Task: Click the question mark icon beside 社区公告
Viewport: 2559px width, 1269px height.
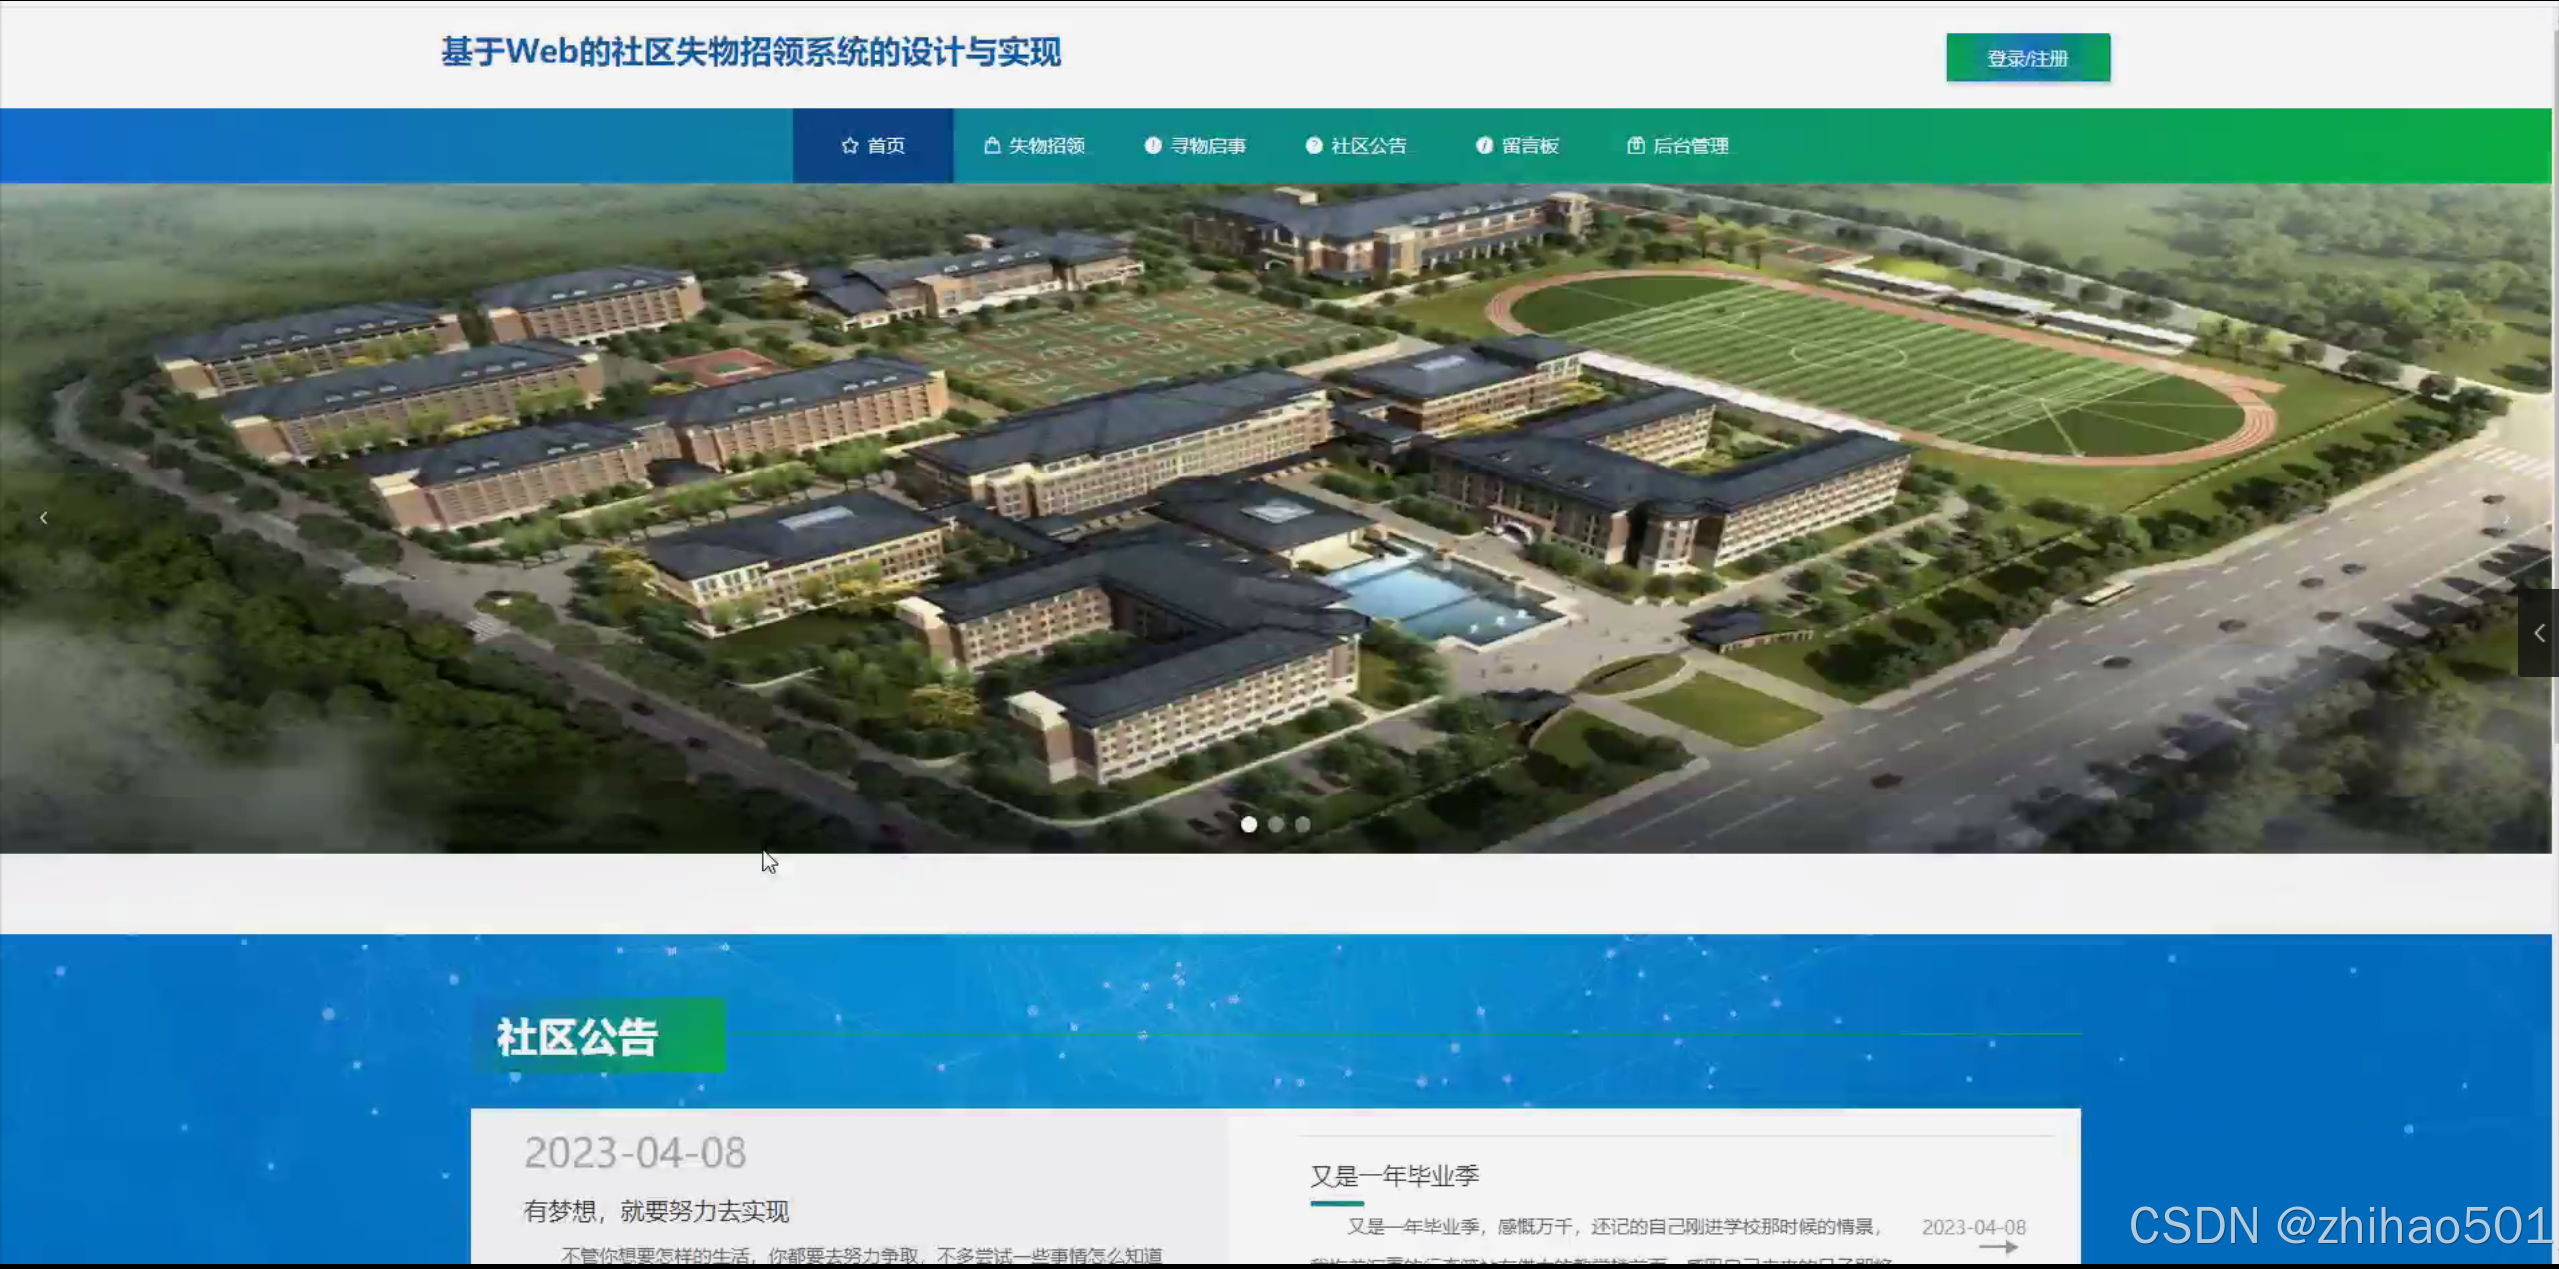Action: click(1313, 146)
